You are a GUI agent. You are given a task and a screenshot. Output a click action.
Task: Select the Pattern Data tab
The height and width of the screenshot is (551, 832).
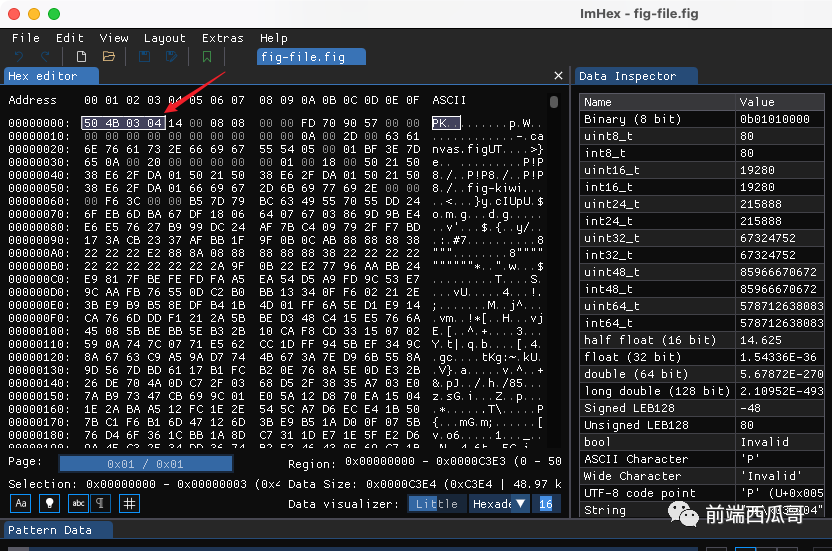[x=50, y=530]
